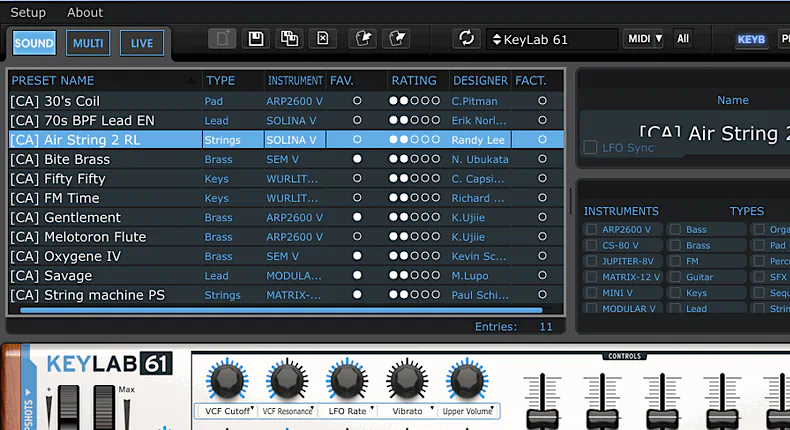Sort presets by INSTRUMENT column header
The height and width of the screenshot is (430, 790).
coord(295,81)
